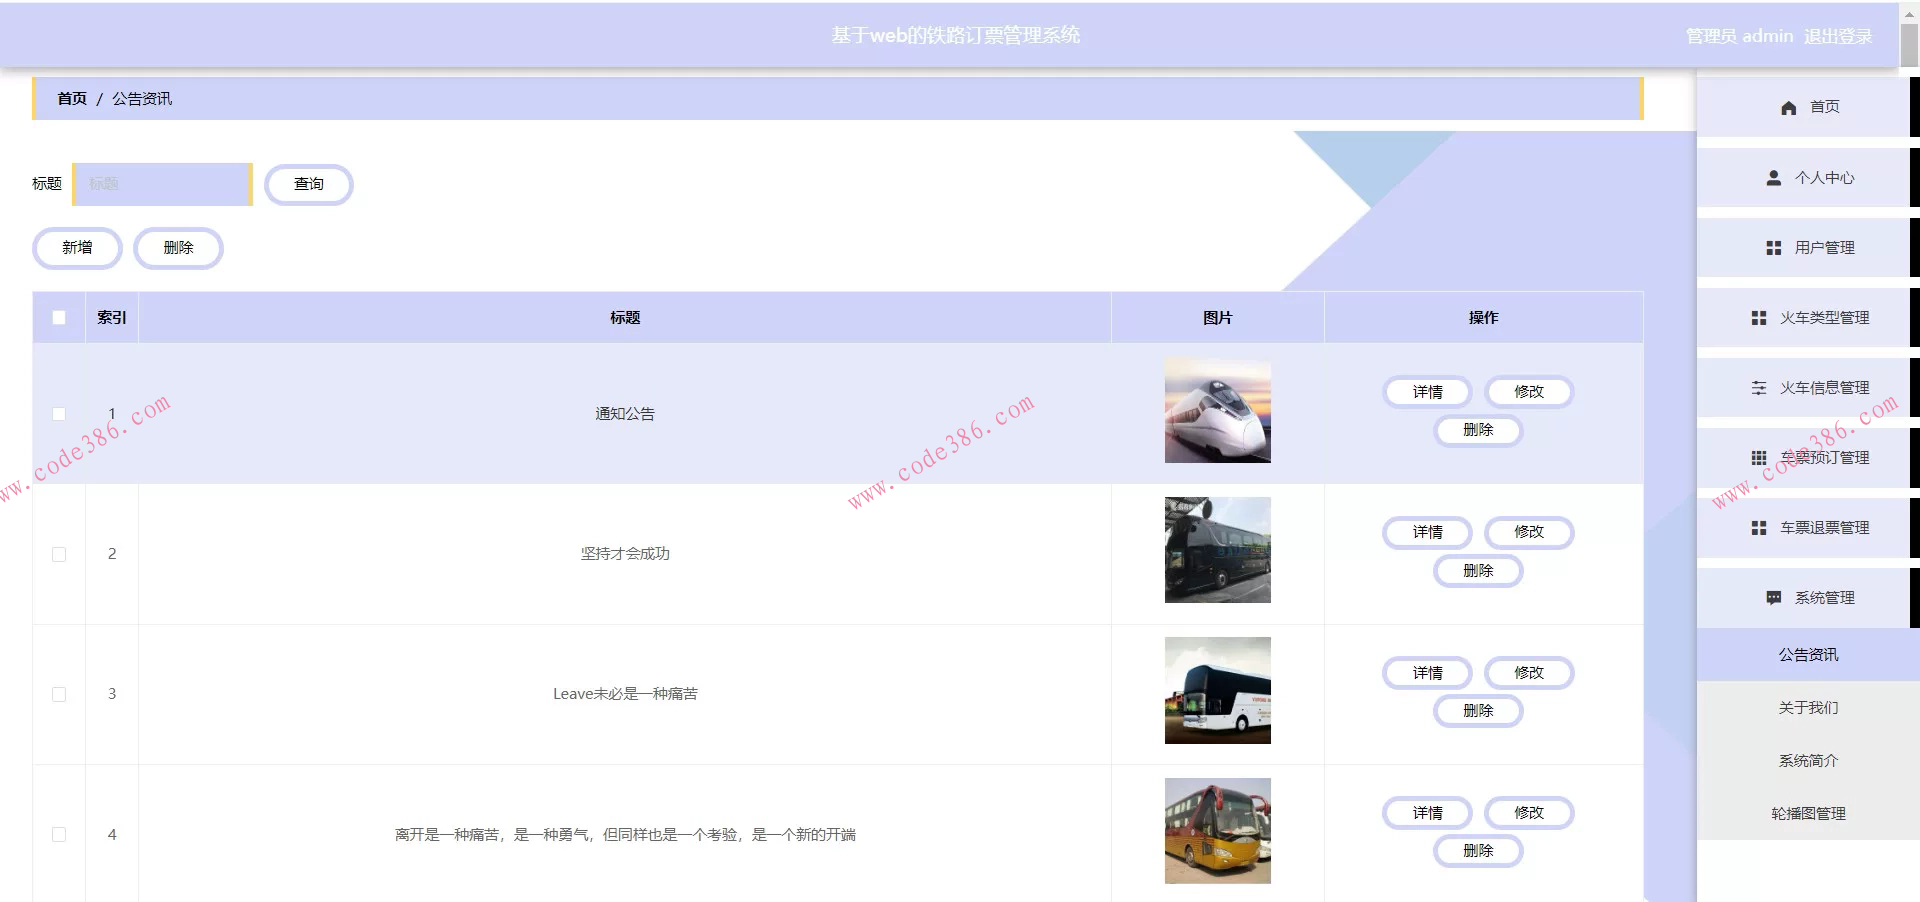The width and height of the screenshot is (1920, 902).
Task: Click the 基于web的铁路订票管理系统 header title
Action: click(956, 35)
